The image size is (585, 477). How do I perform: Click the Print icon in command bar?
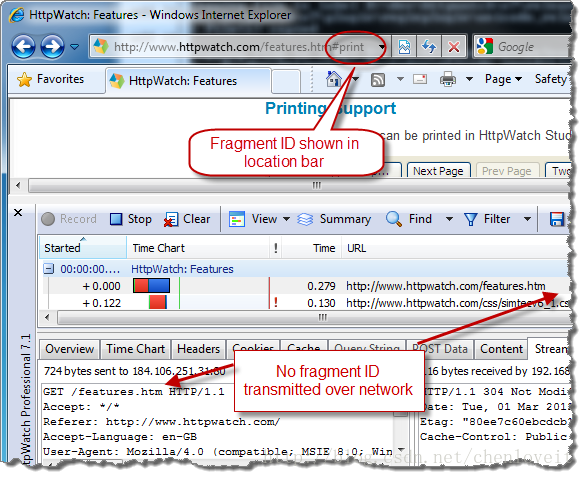point(448,79)
